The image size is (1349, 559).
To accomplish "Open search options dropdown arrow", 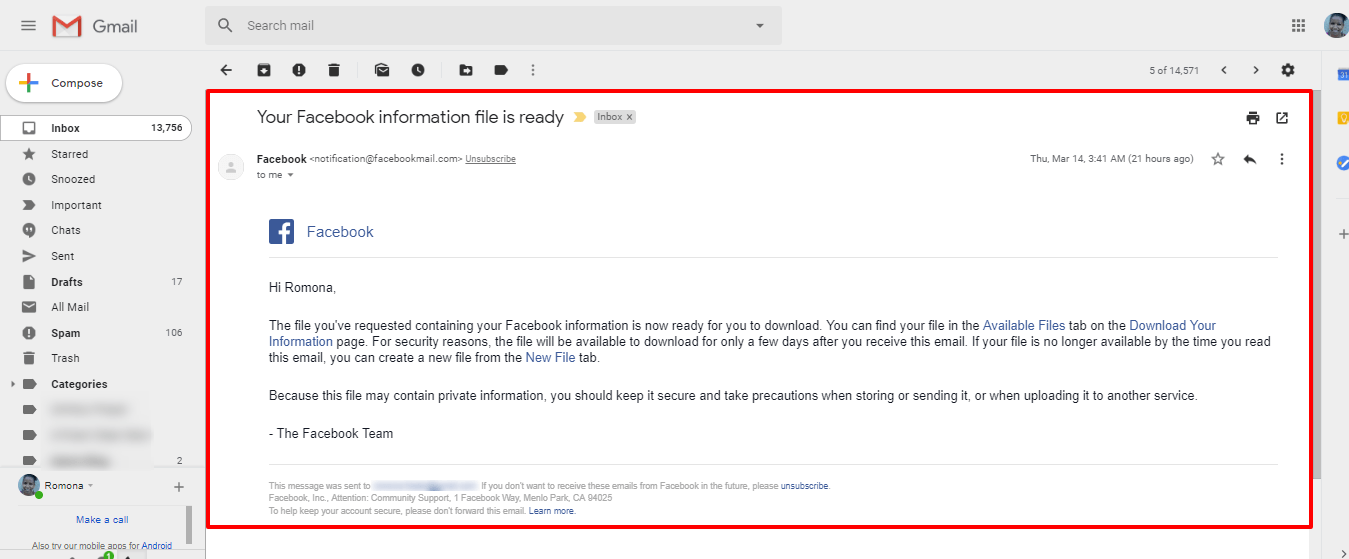I will click(759, 26).
